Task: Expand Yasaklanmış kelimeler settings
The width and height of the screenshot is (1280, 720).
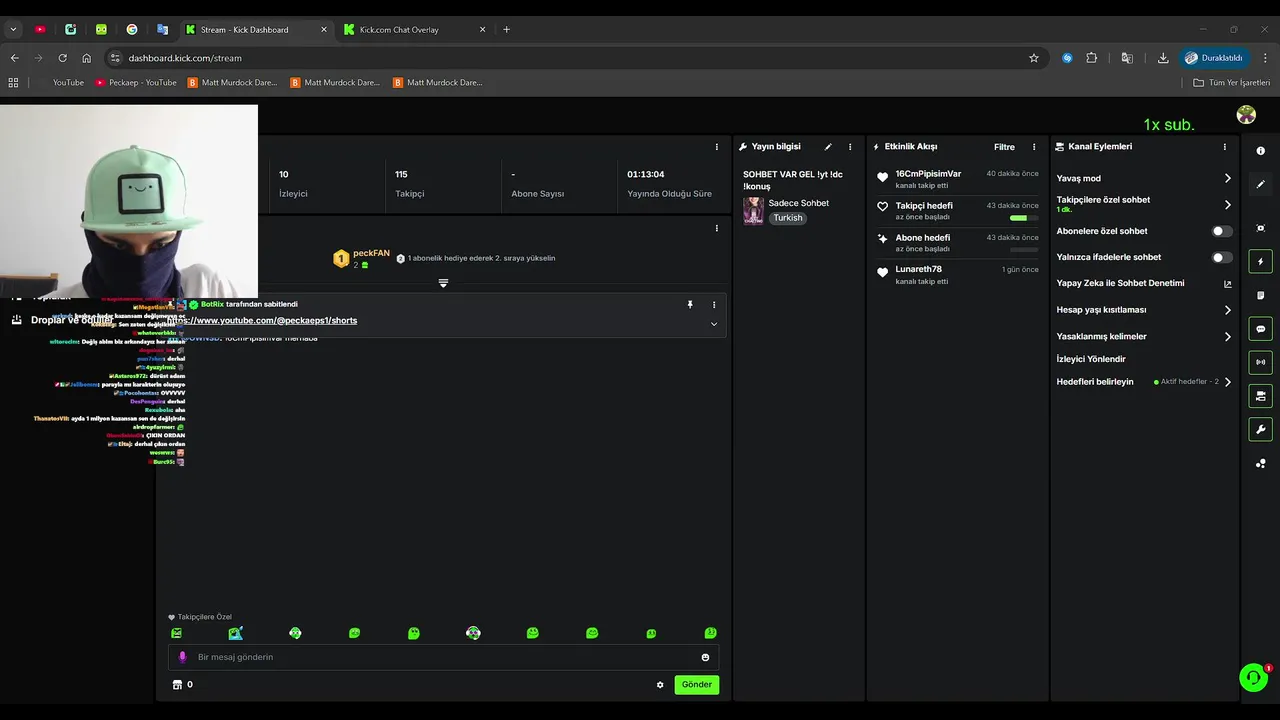Action: pyautogui.click(x=1228, y=336)
